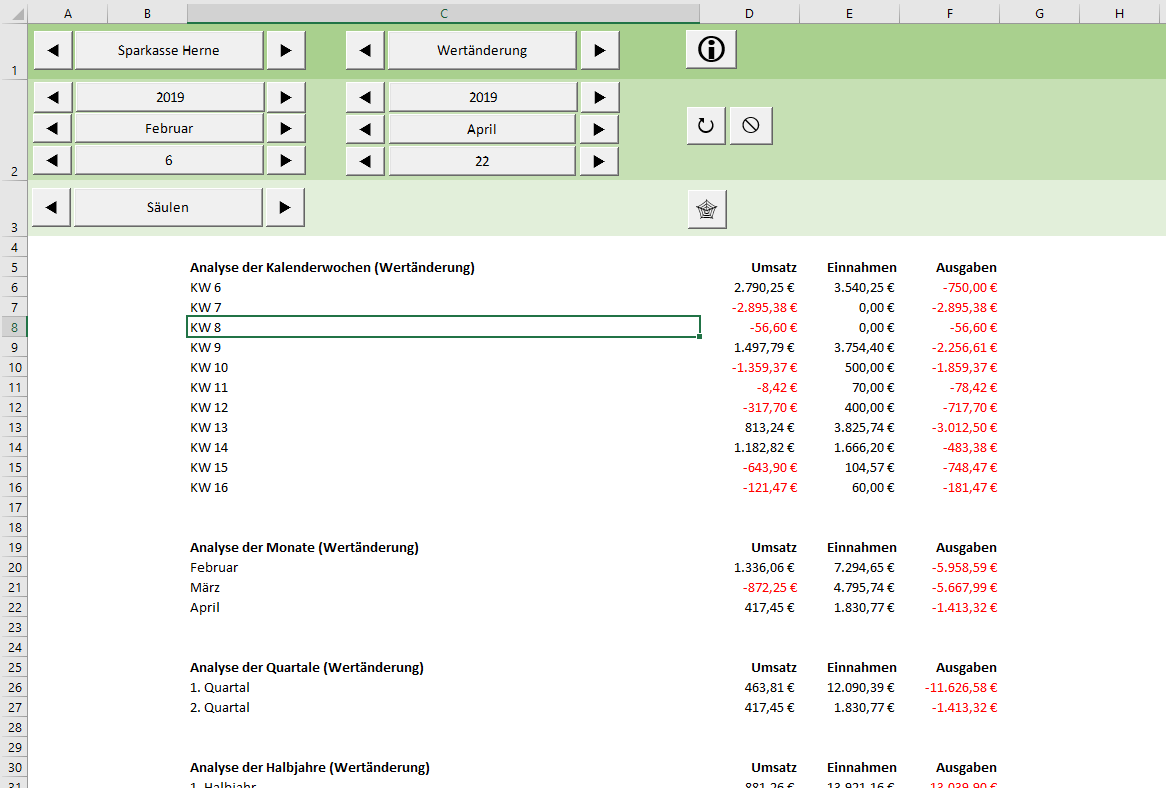The image size is (1166, 788).
Task: Select column H header
Action: (x=1119, y=13)
